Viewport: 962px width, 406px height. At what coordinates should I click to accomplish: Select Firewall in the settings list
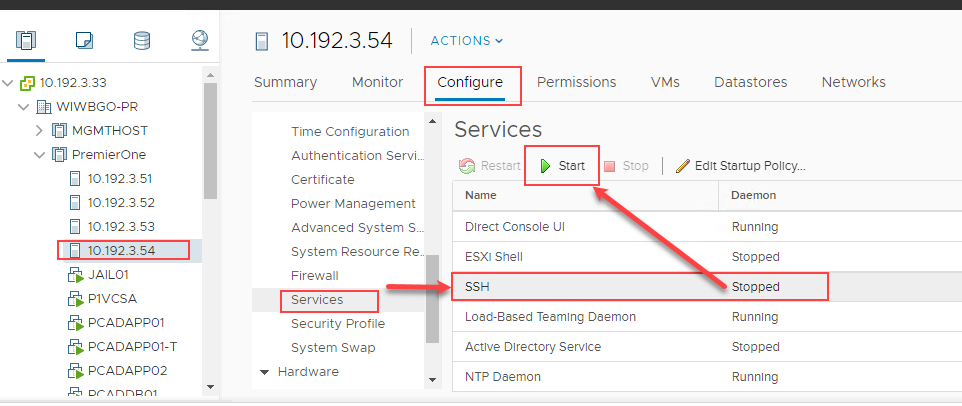point(315,275)
